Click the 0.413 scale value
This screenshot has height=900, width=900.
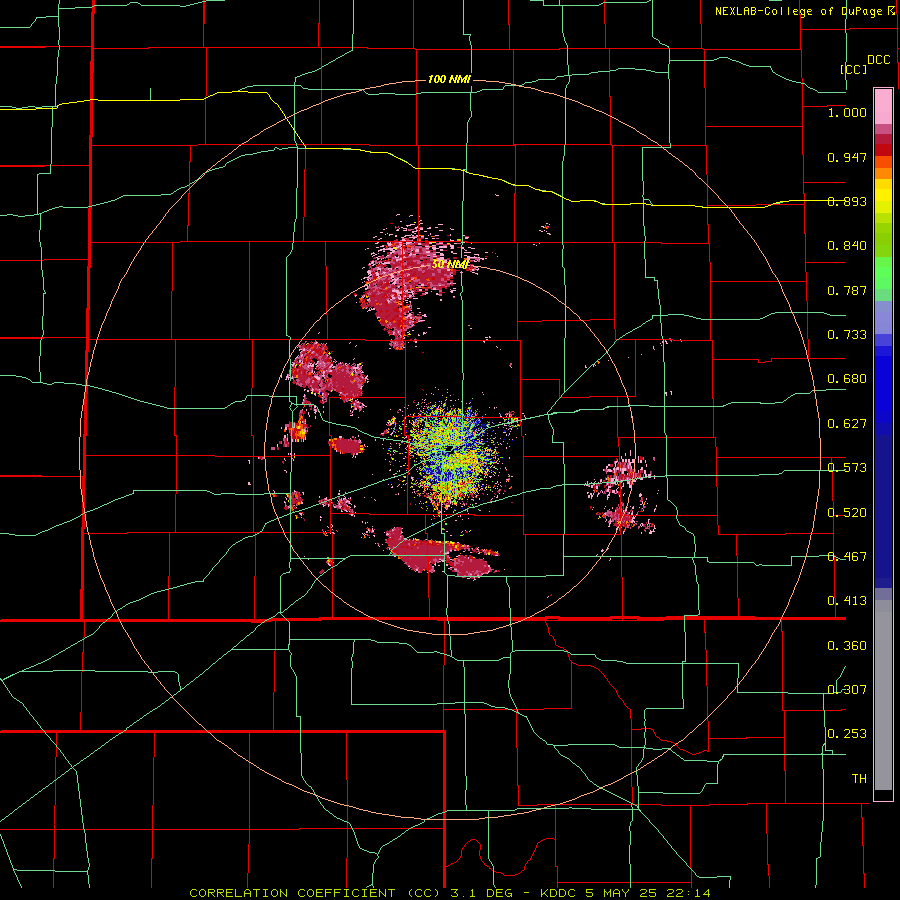[x=847, y=601]
